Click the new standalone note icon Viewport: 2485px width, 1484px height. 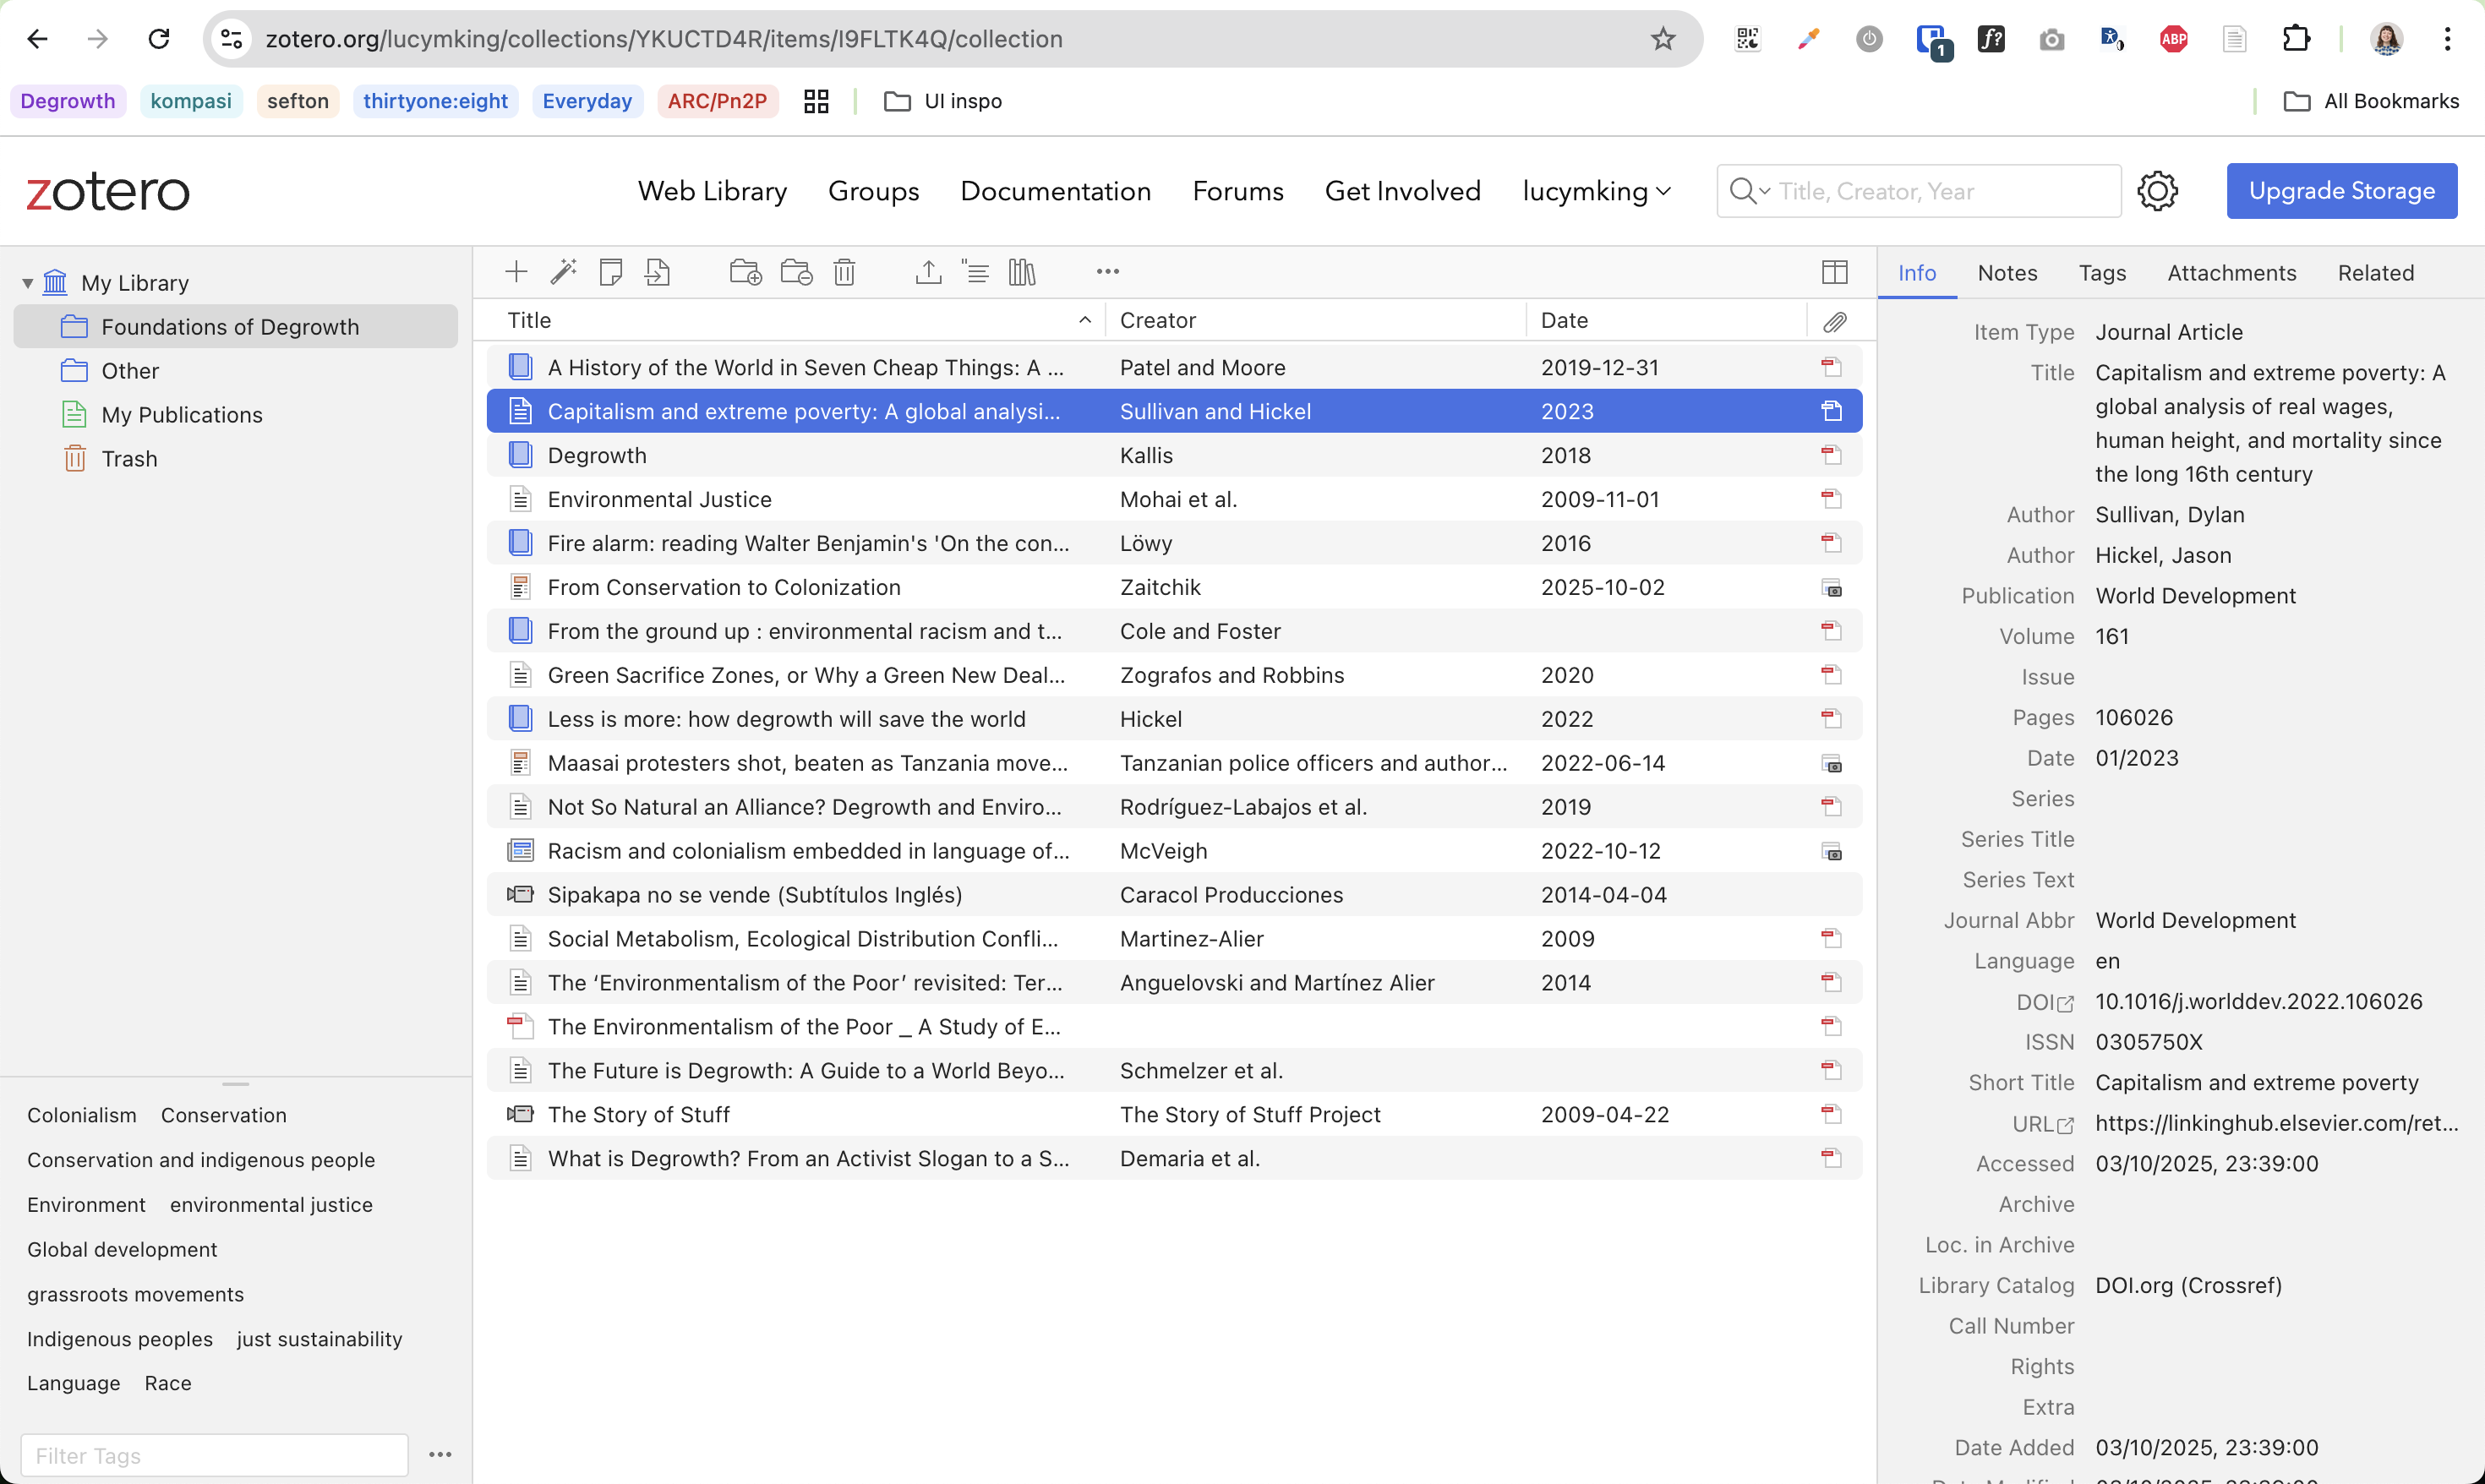point(611,272)
